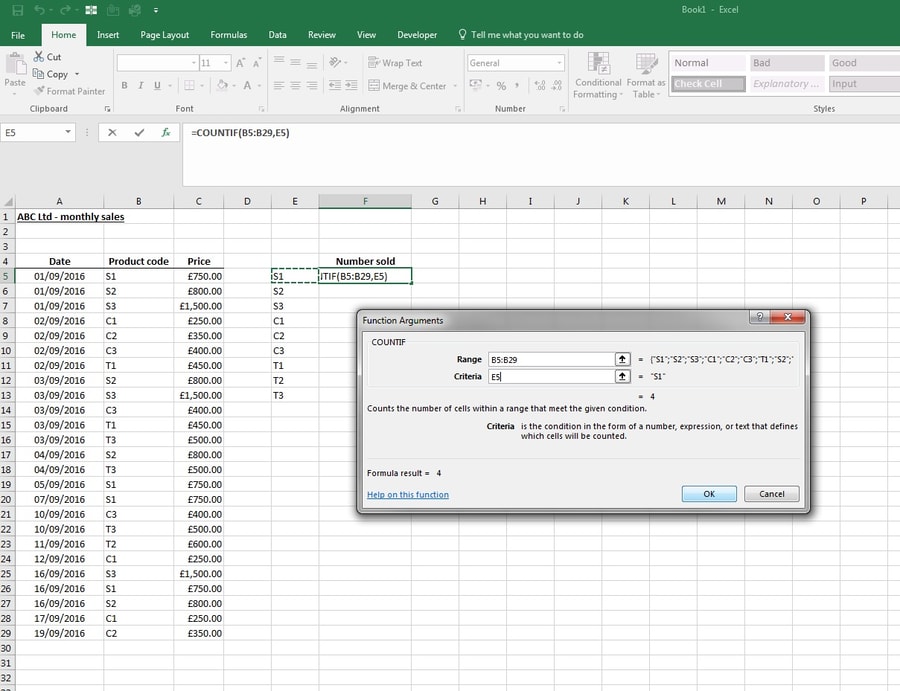Open the Help on this function link
Viewport: 900px width, 691px height.
(408, 495)
